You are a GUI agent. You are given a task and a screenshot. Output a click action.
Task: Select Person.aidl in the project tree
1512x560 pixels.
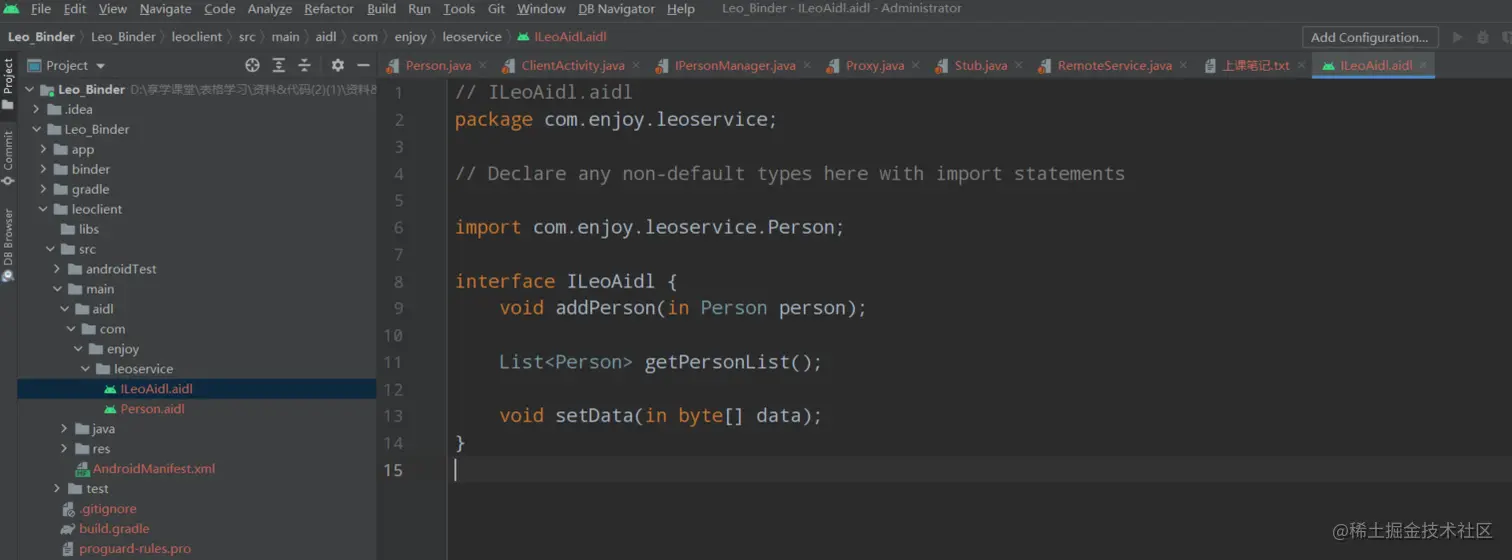click(x=152, y=409)
